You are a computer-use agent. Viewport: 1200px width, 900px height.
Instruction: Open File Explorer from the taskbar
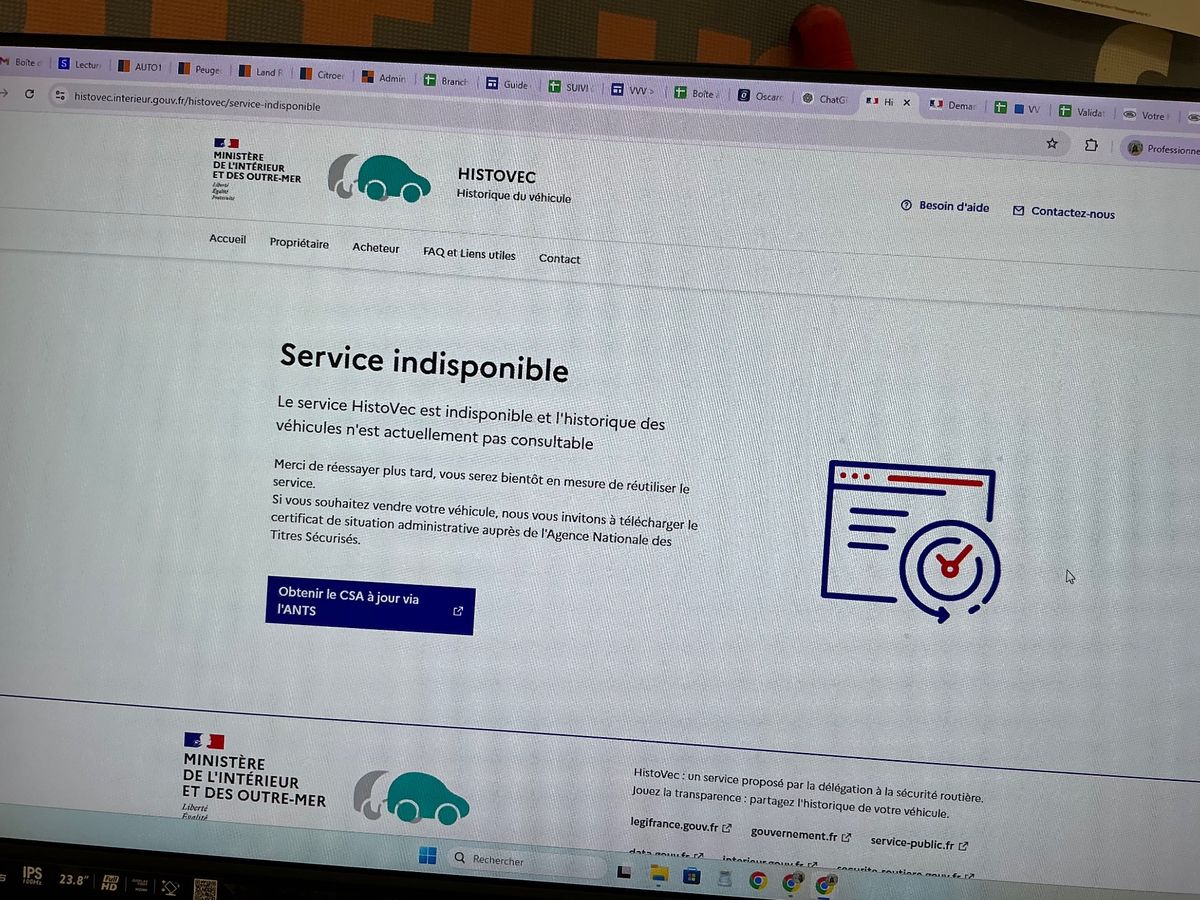coord(659,873)
